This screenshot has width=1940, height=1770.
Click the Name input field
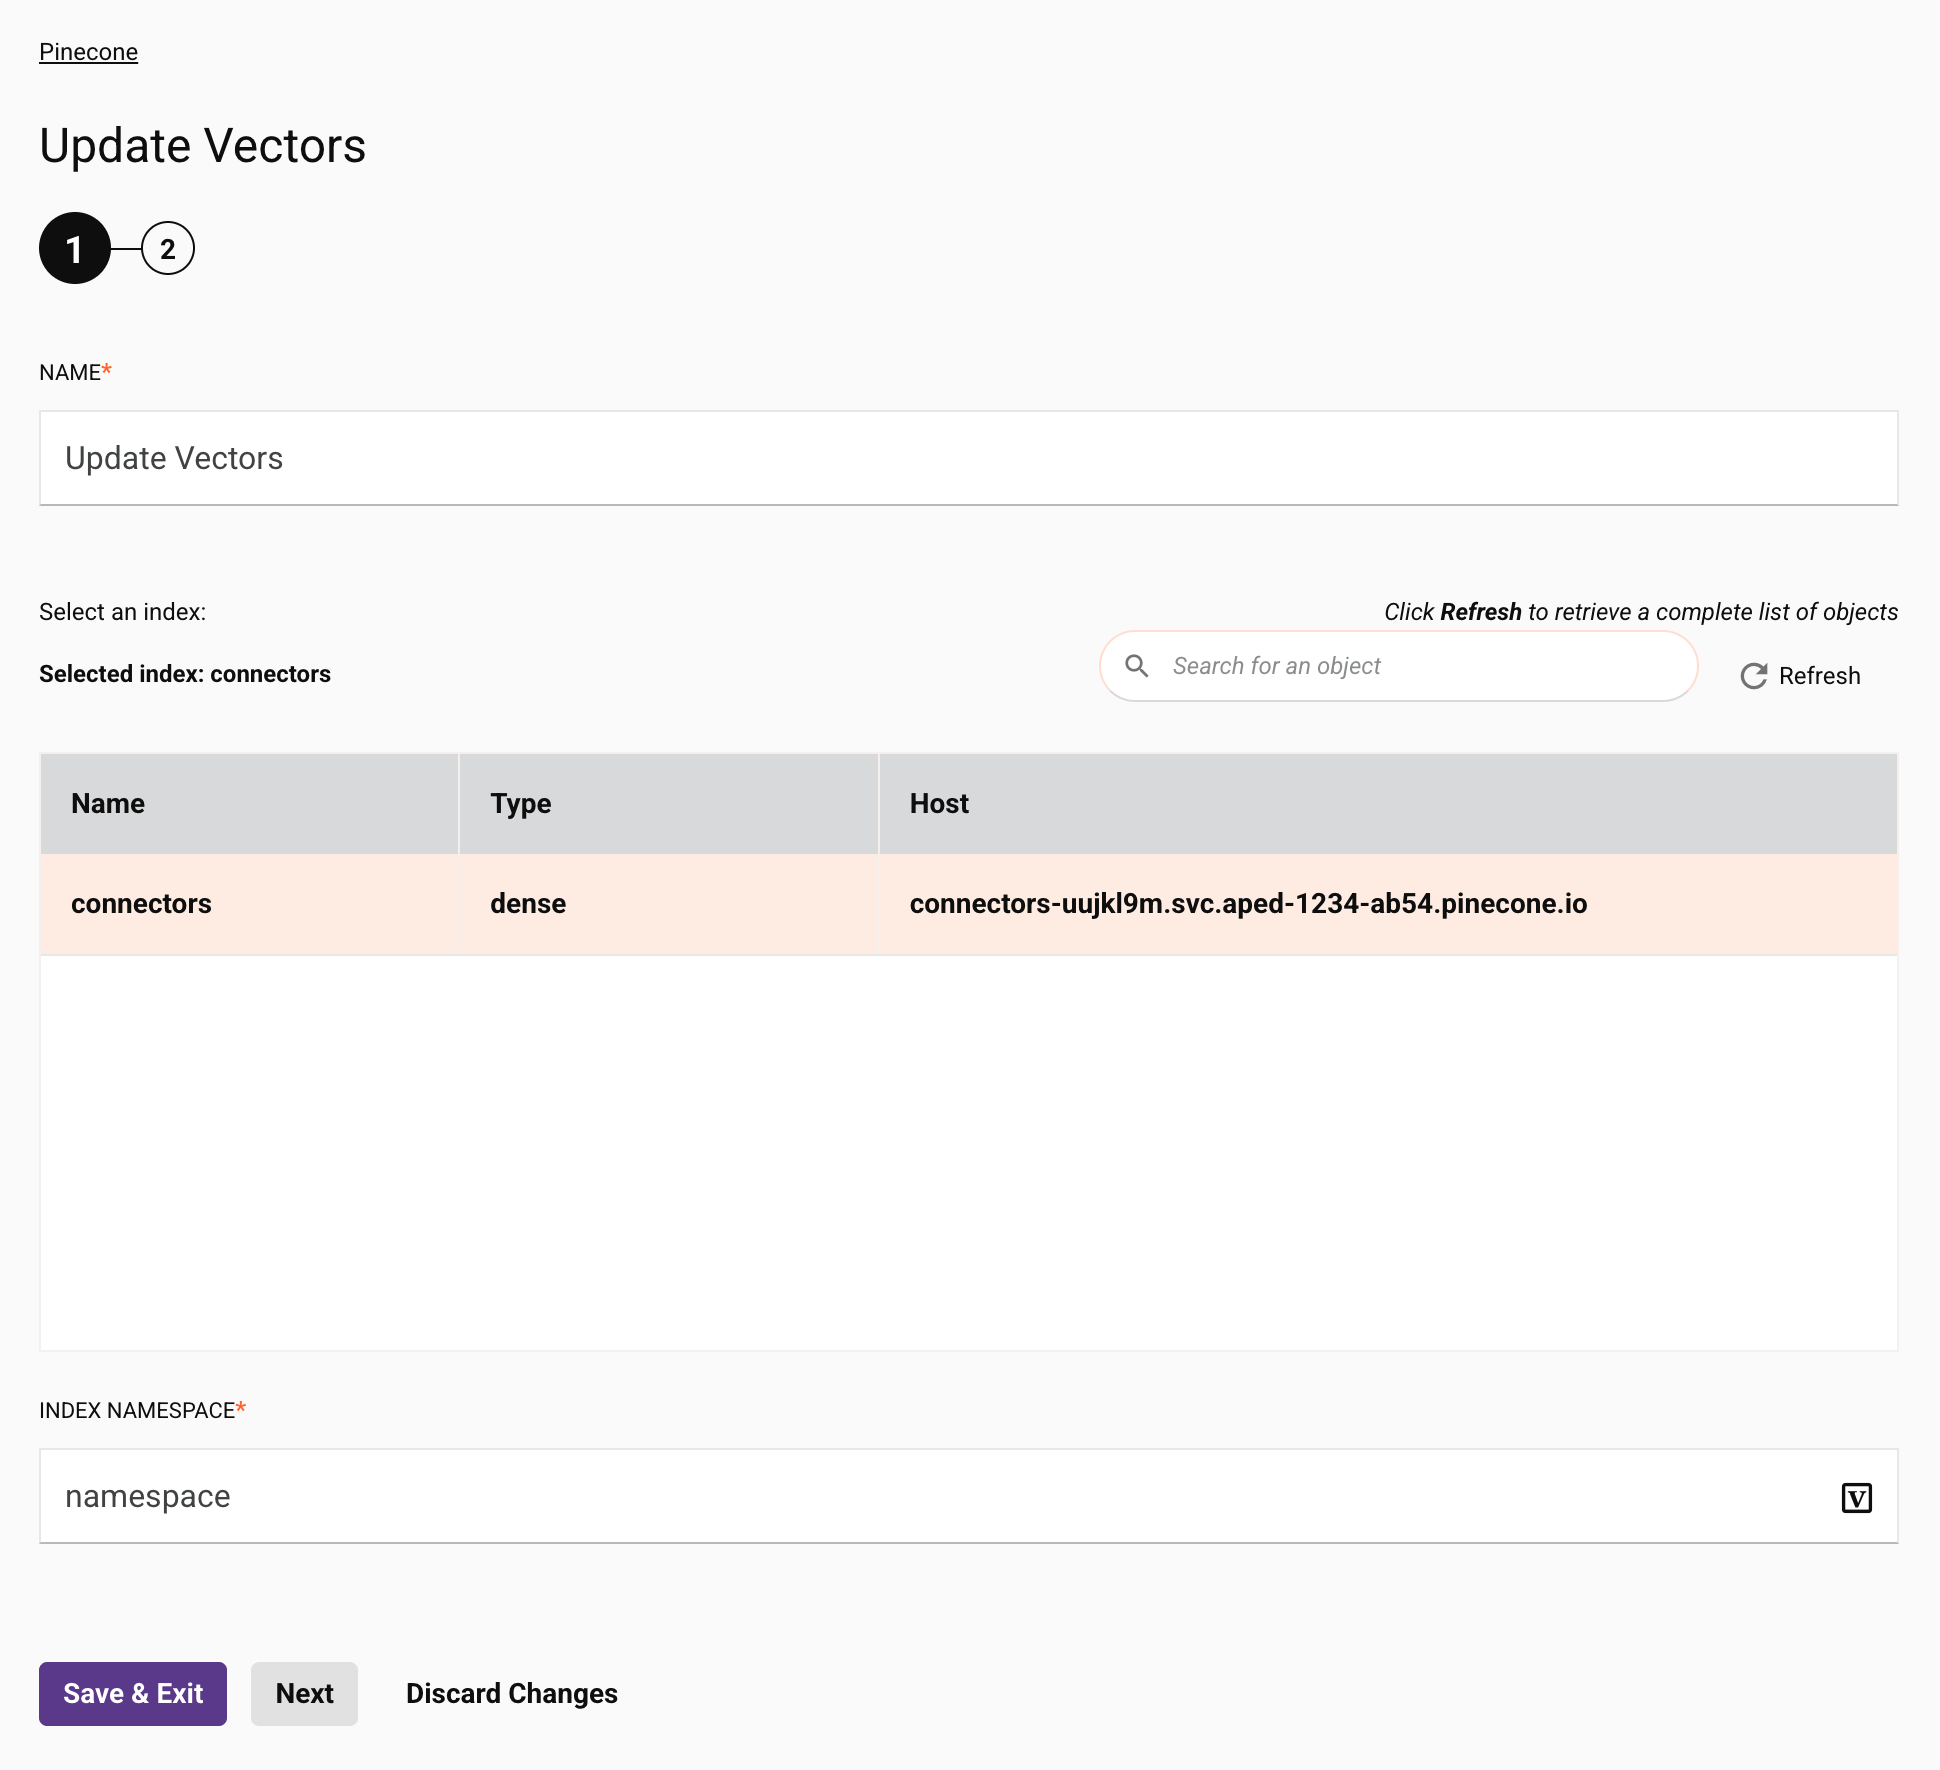[968, 458]
